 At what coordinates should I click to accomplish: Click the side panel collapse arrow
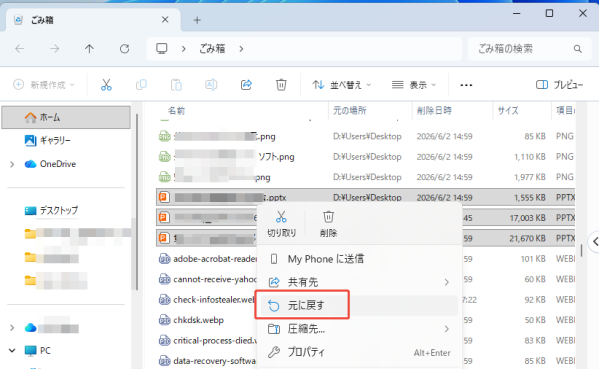click(595, 241)
